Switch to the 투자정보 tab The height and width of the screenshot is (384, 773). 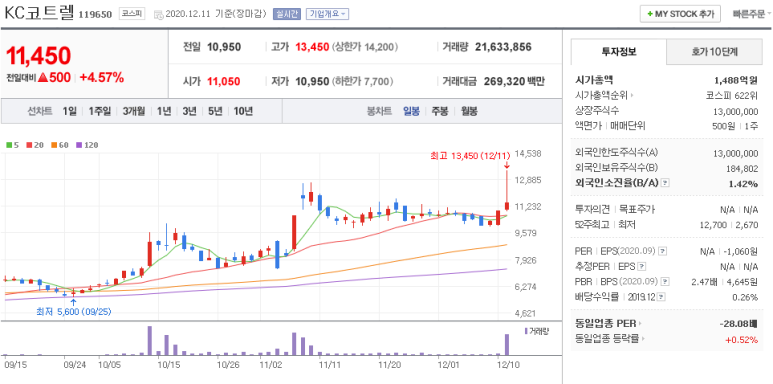(619, 52)
